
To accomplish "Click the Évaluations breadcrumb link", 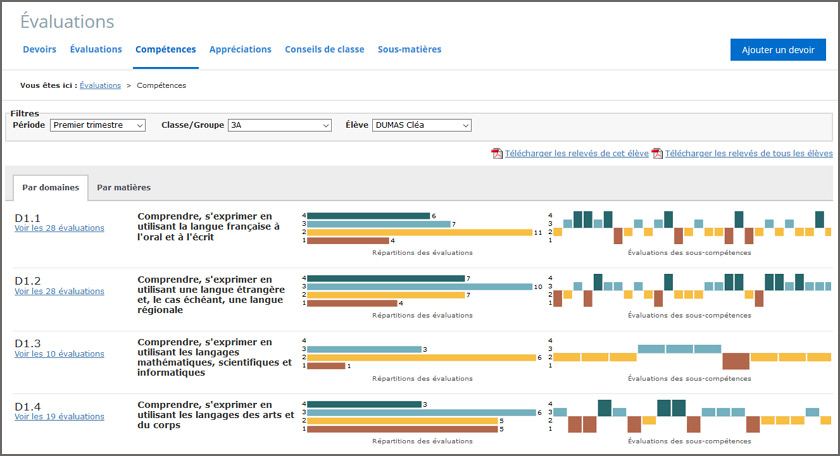I will tap(100, 85).
